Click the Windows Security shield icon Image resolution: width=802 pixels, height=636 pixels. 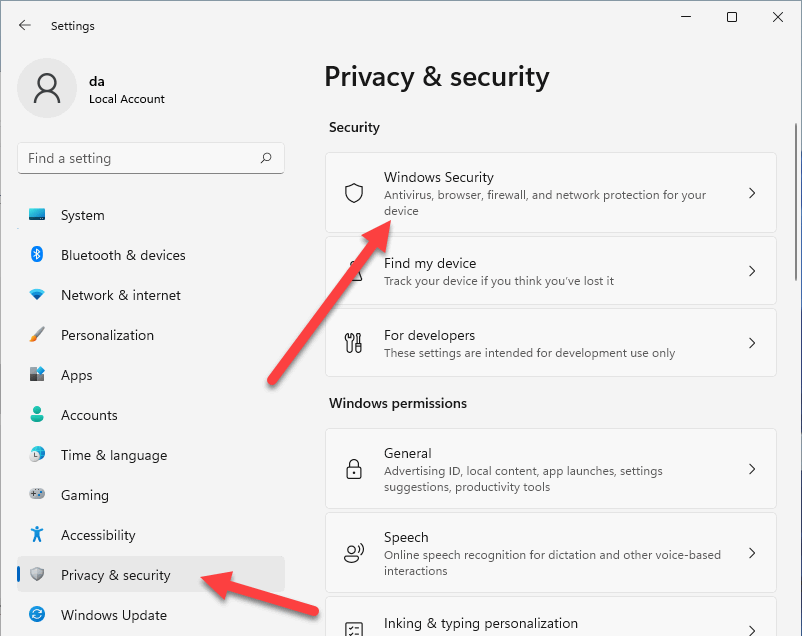click(x=354, y=193)
